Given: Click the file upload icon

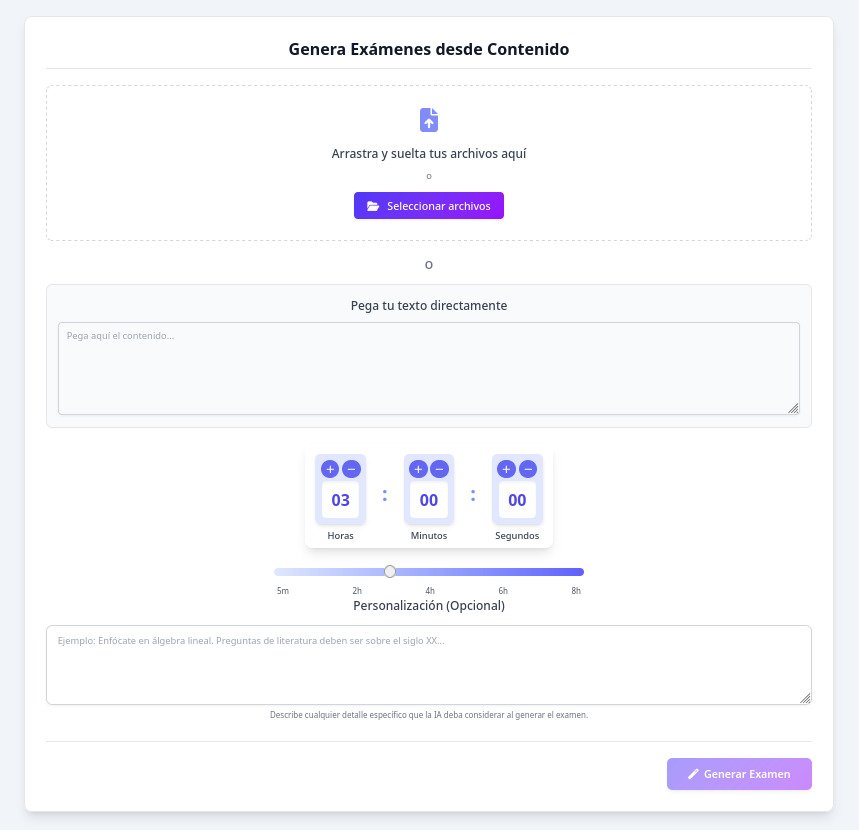Looking at the screenshot, I should pos(429,120).
